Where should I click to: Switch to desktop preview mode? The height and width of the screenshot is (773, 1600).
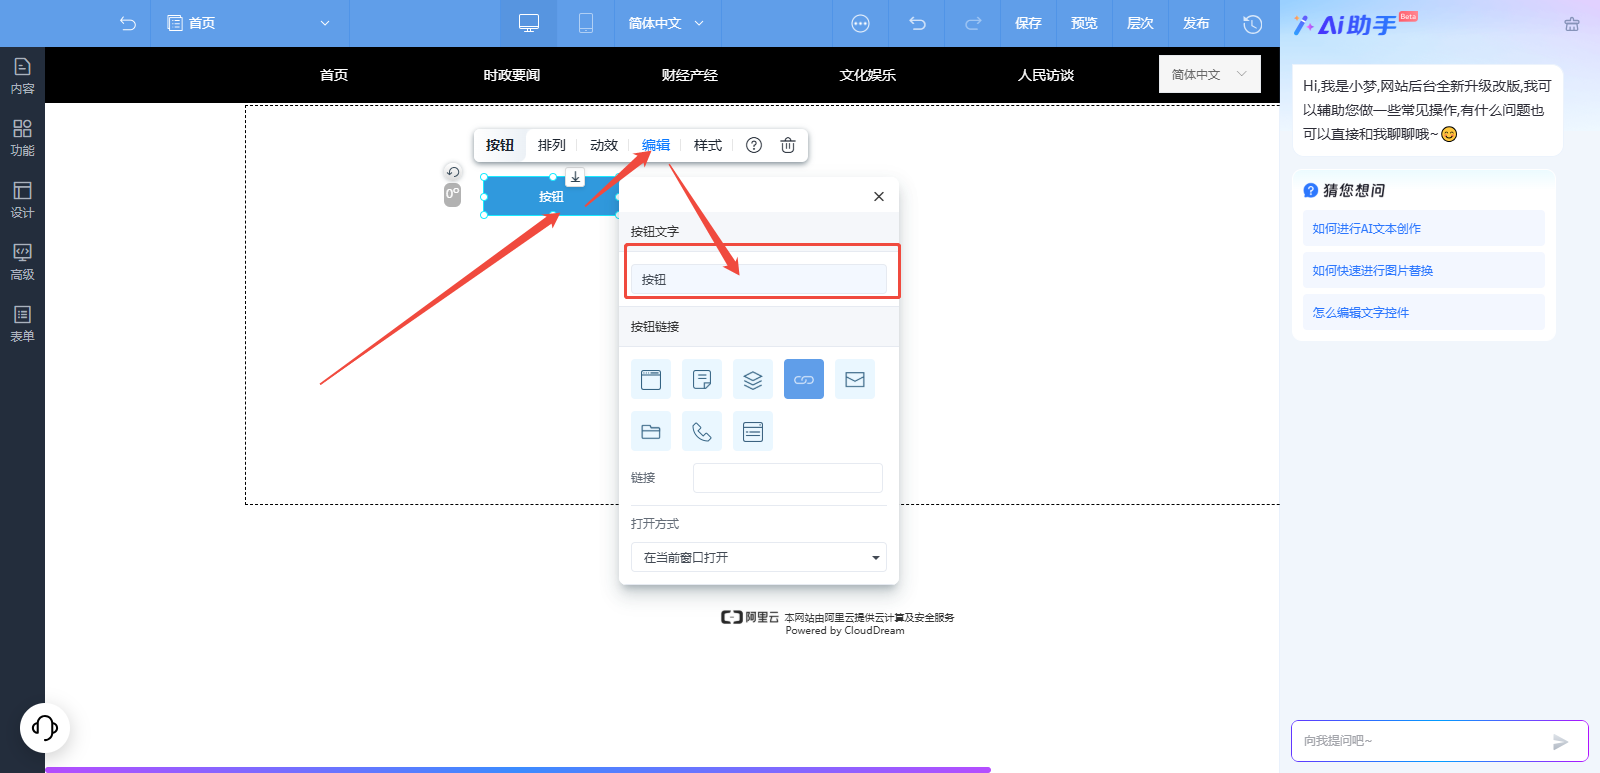point(529,23)
